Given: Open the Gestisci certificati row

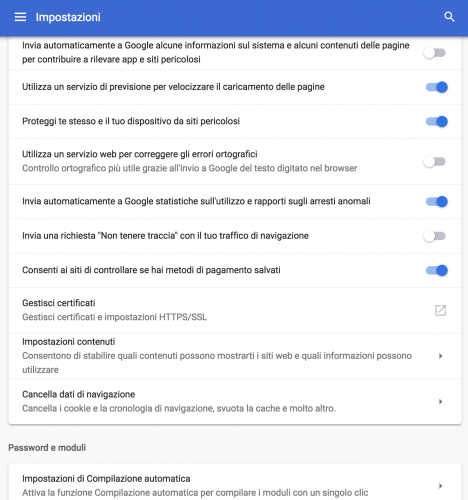Looking at the screenshot, I should (x=235, y=310).
